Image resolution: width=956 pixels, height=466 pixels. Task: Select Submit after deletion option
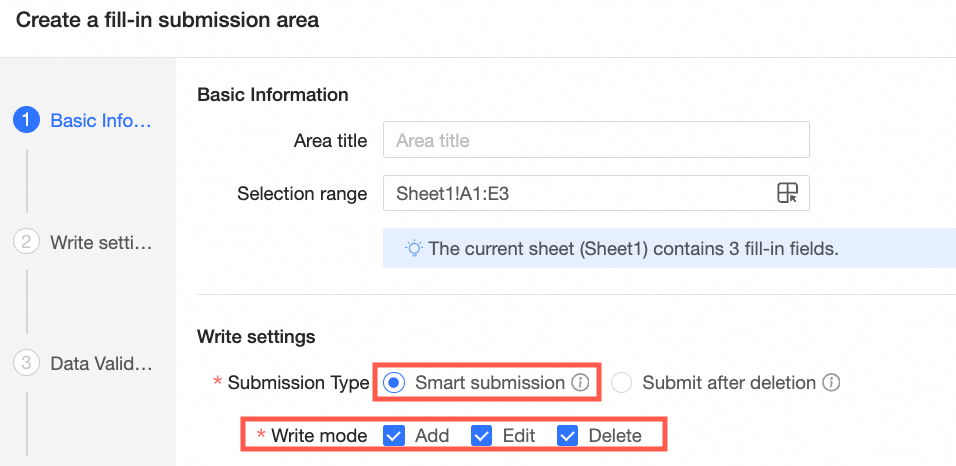coord(622,383)
